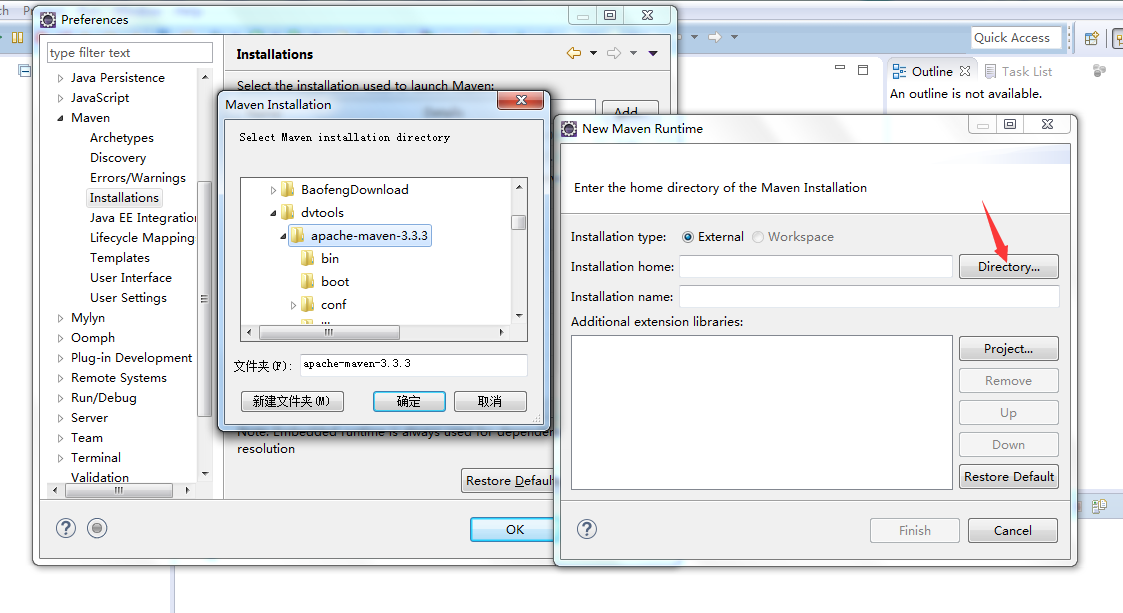The height and width of the screenshot is (613, 1123).
Task: Click the dvtools folder icon
Action: pos(287,212)
